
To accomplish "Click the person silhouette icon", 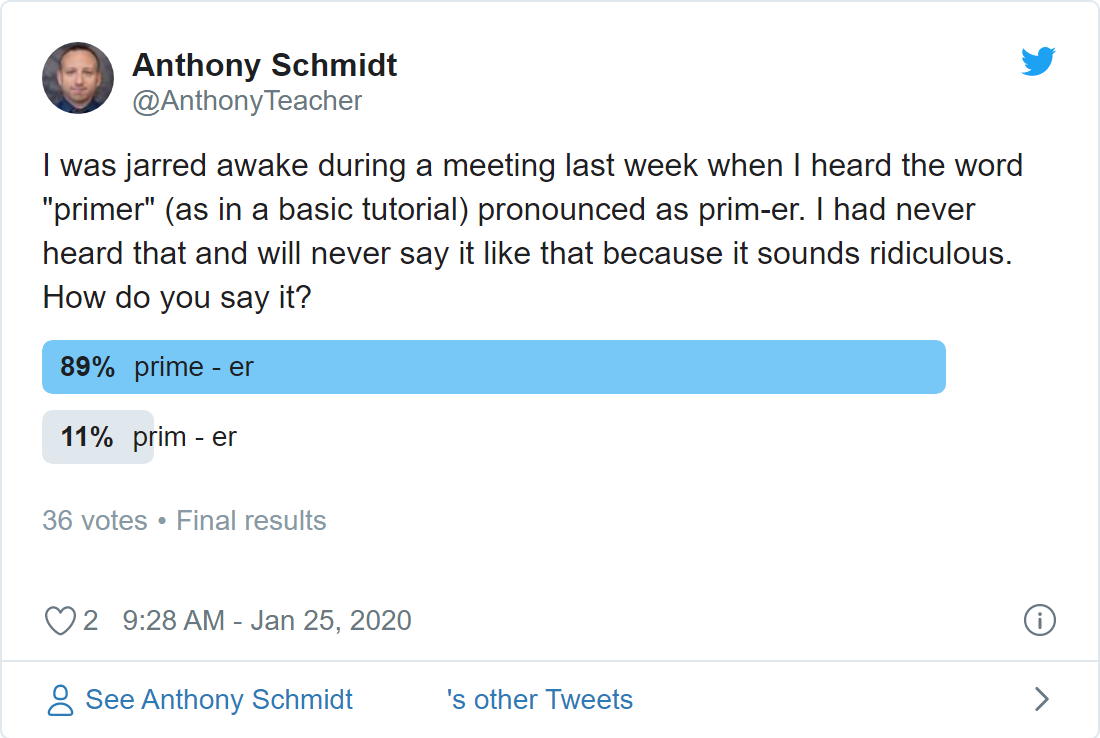I will coord(60,699).
